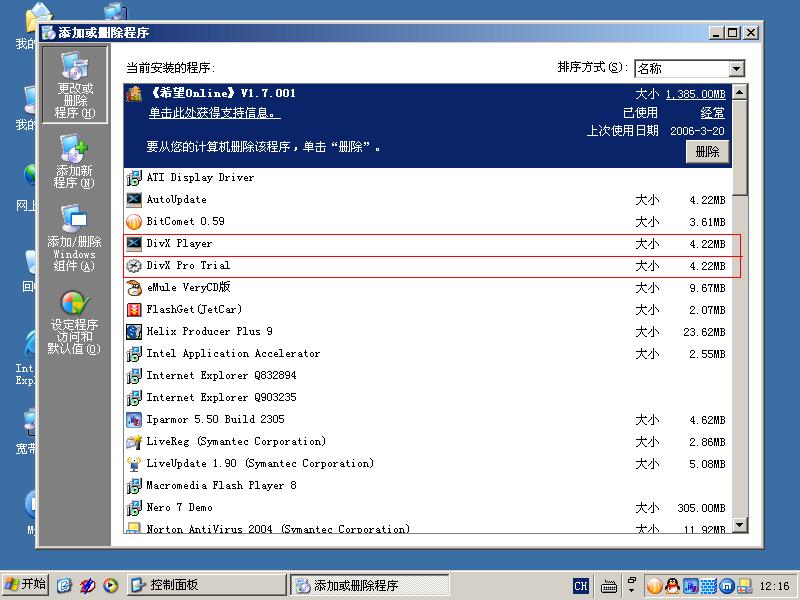
Task: Click Intel Application Accelerator icon
Action: coord(134,354)
